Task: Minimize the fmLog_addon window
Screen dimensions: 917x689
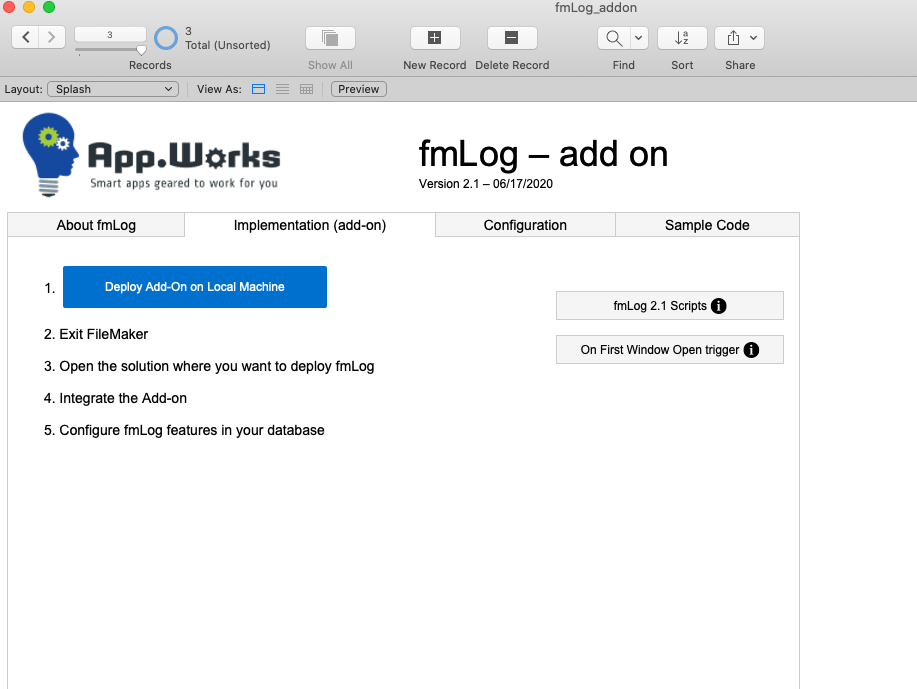Action: (29, 7)
